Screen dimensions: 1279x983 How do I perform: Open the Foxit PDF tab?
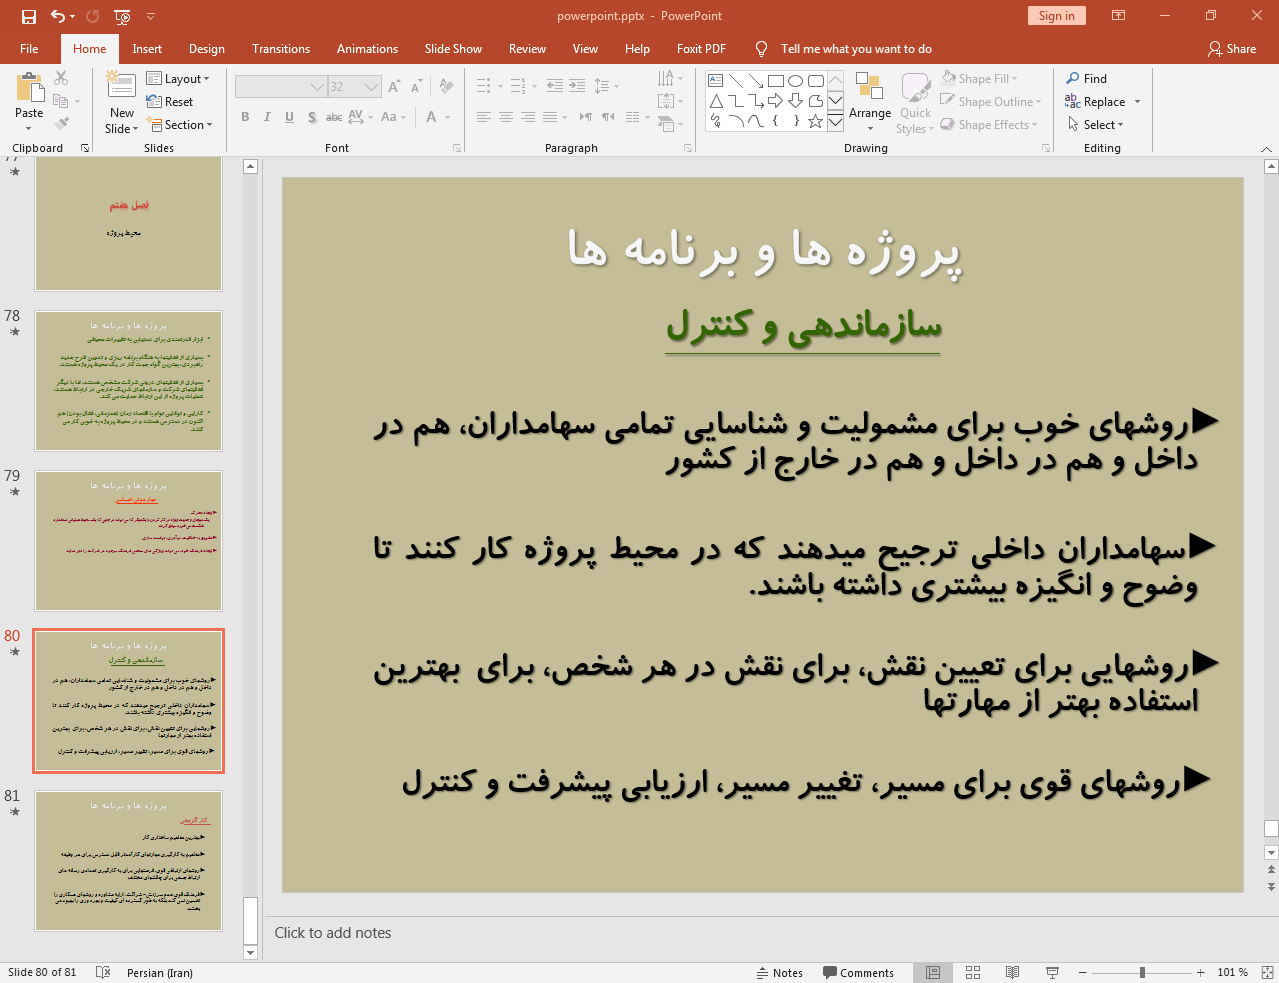click(x=701, y=48)
